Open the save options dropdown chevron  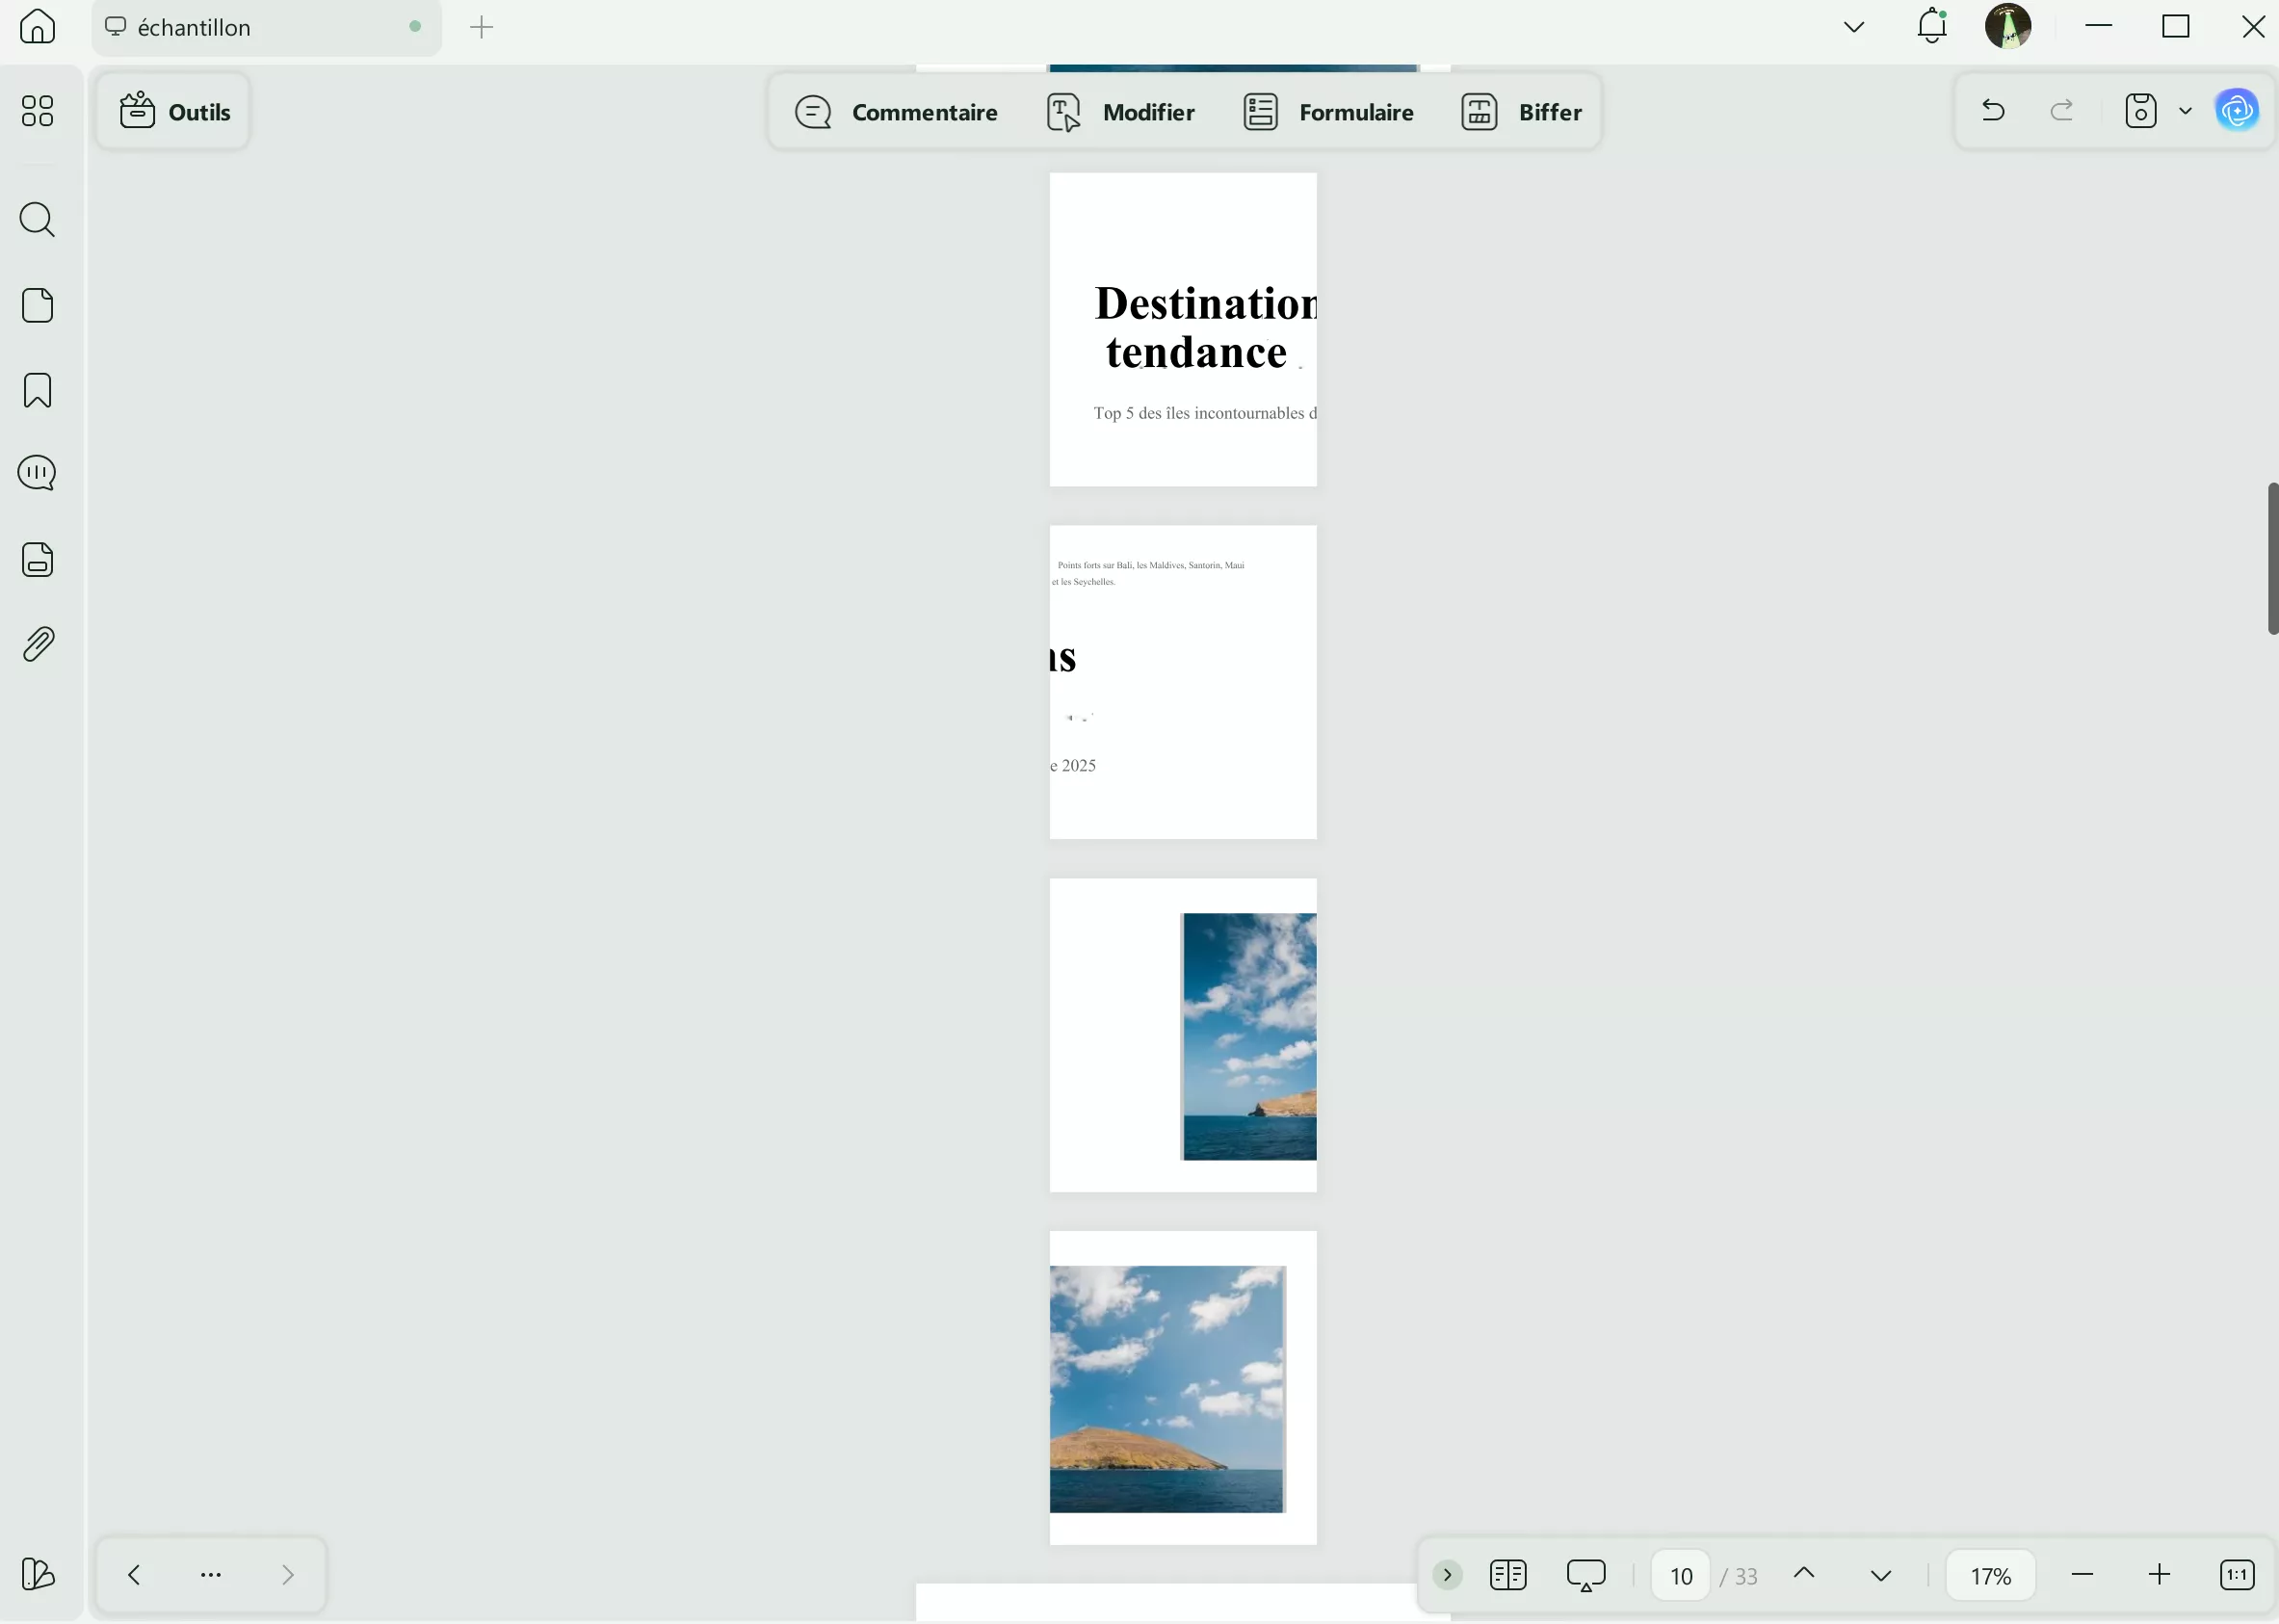[2184, 110]
